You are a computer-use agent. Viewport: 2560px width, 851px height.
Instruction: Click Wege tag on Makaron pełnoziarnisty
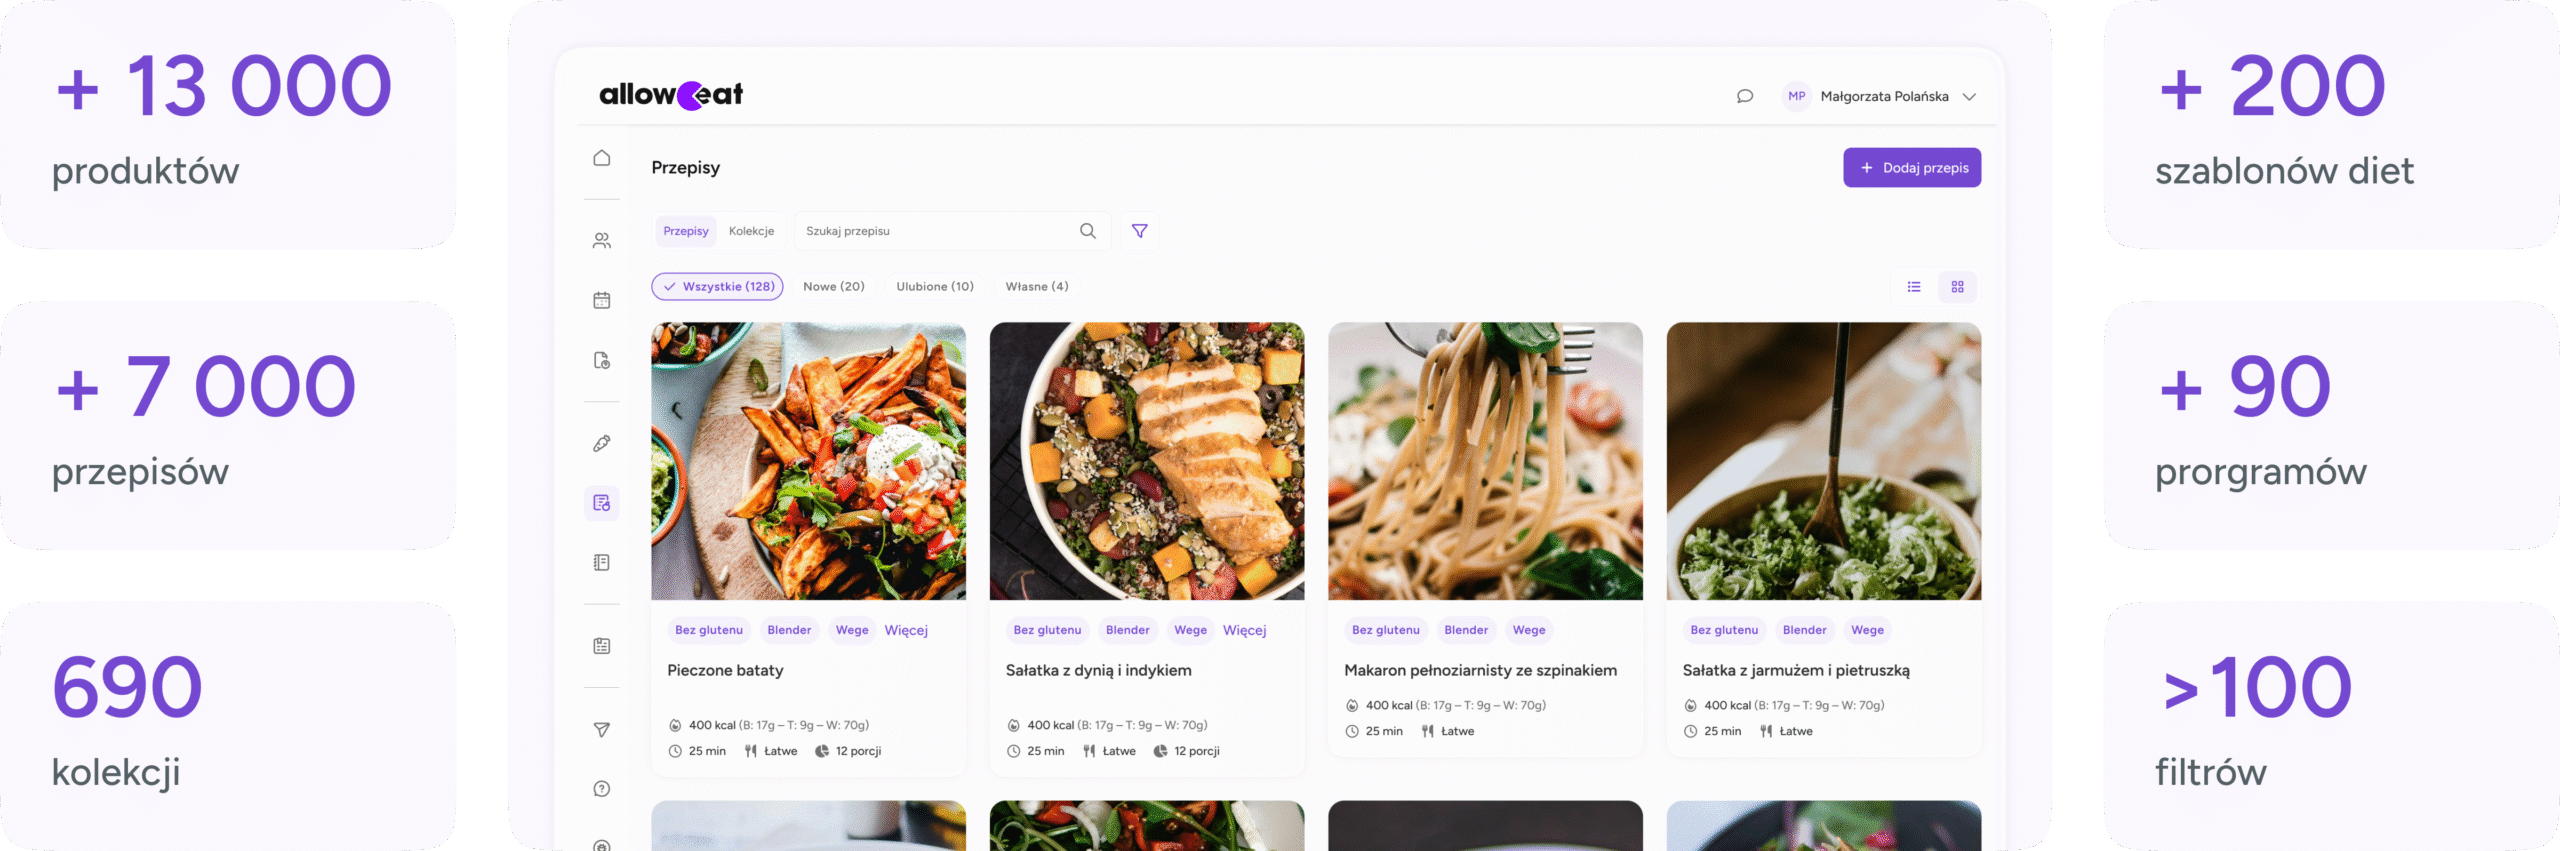(1529, 630)
